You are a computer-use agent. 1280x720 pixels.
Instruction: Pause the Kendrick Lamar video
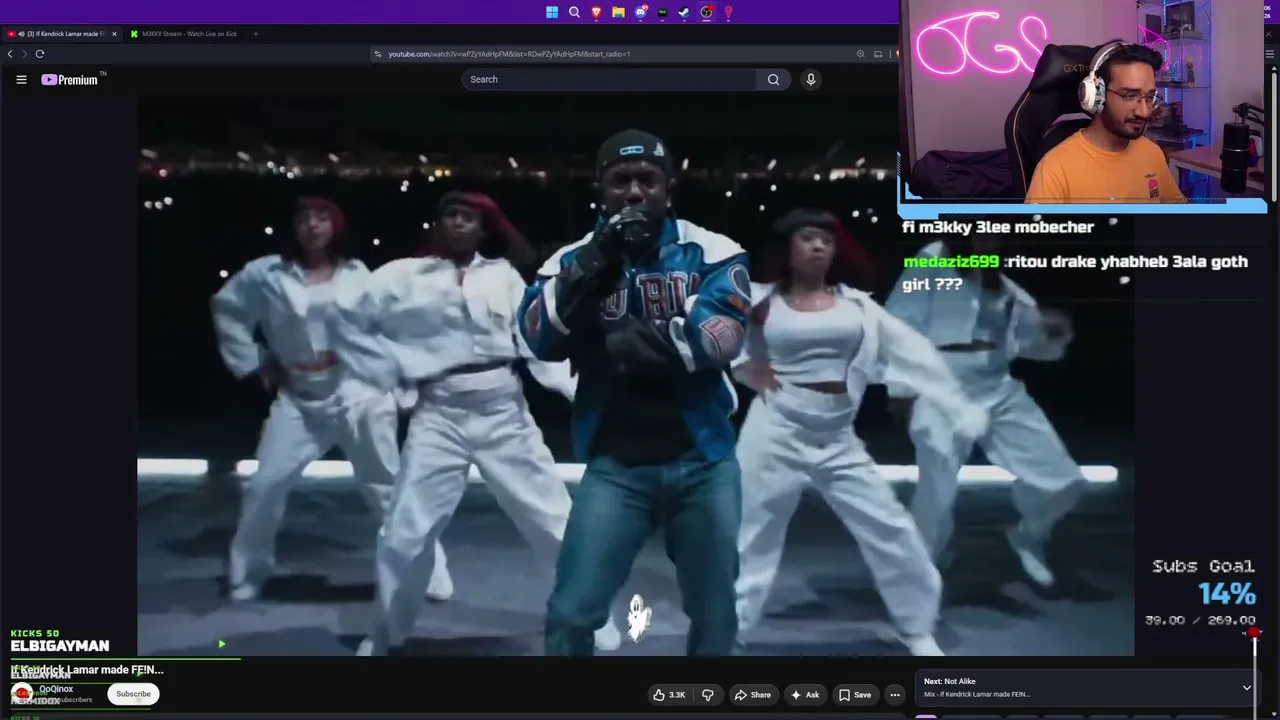coord(635,375)
